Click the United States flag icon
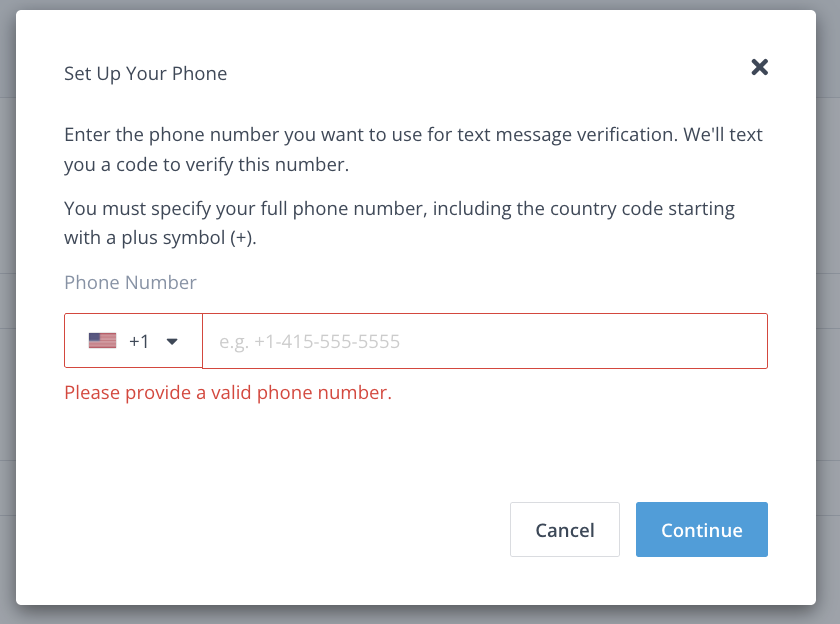 click(102, 341)
